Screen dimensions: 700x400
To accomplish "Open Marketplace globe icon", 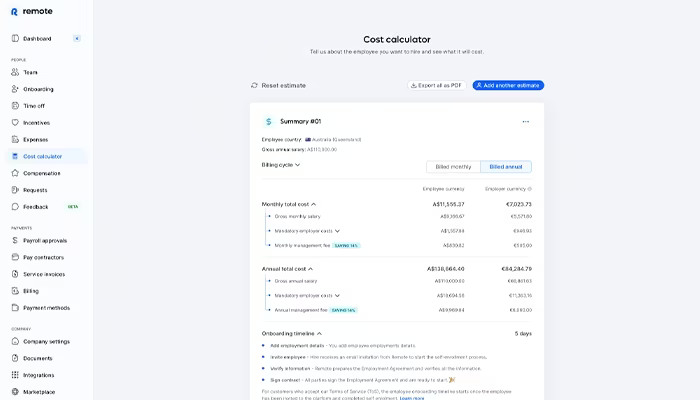I will point(15,392).
